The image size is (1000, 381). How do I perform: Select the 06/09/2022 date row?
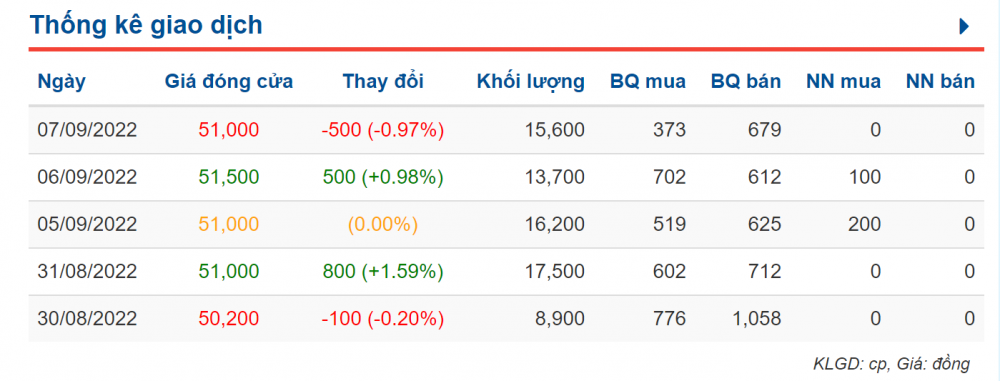506,177
